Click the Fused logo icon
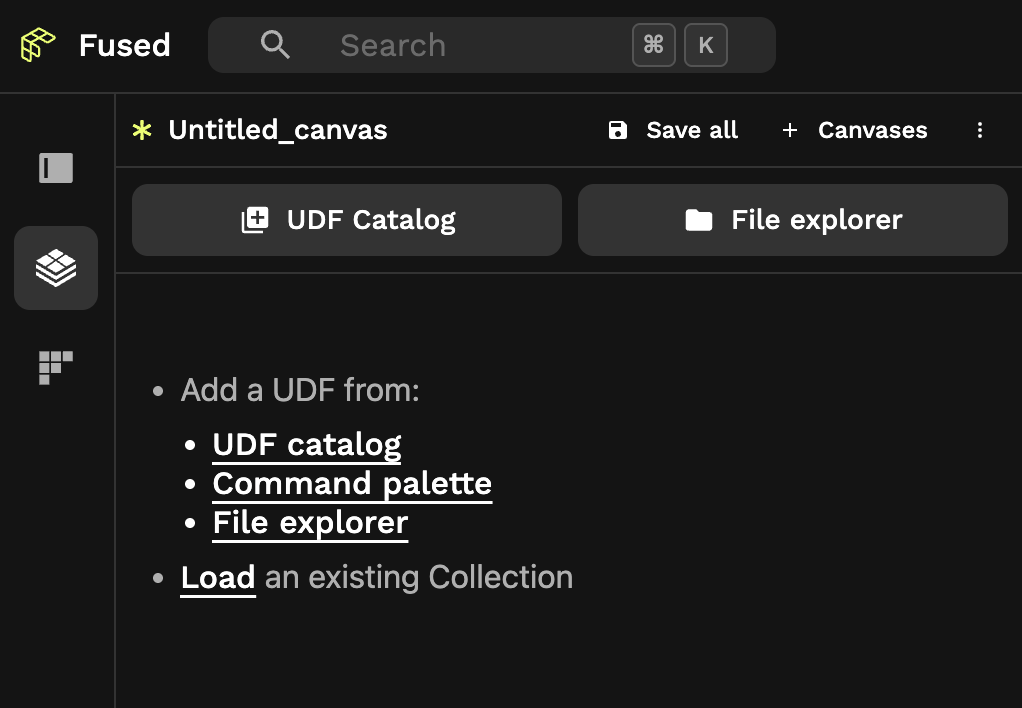 pyautogui.click(x=38, y=45)
